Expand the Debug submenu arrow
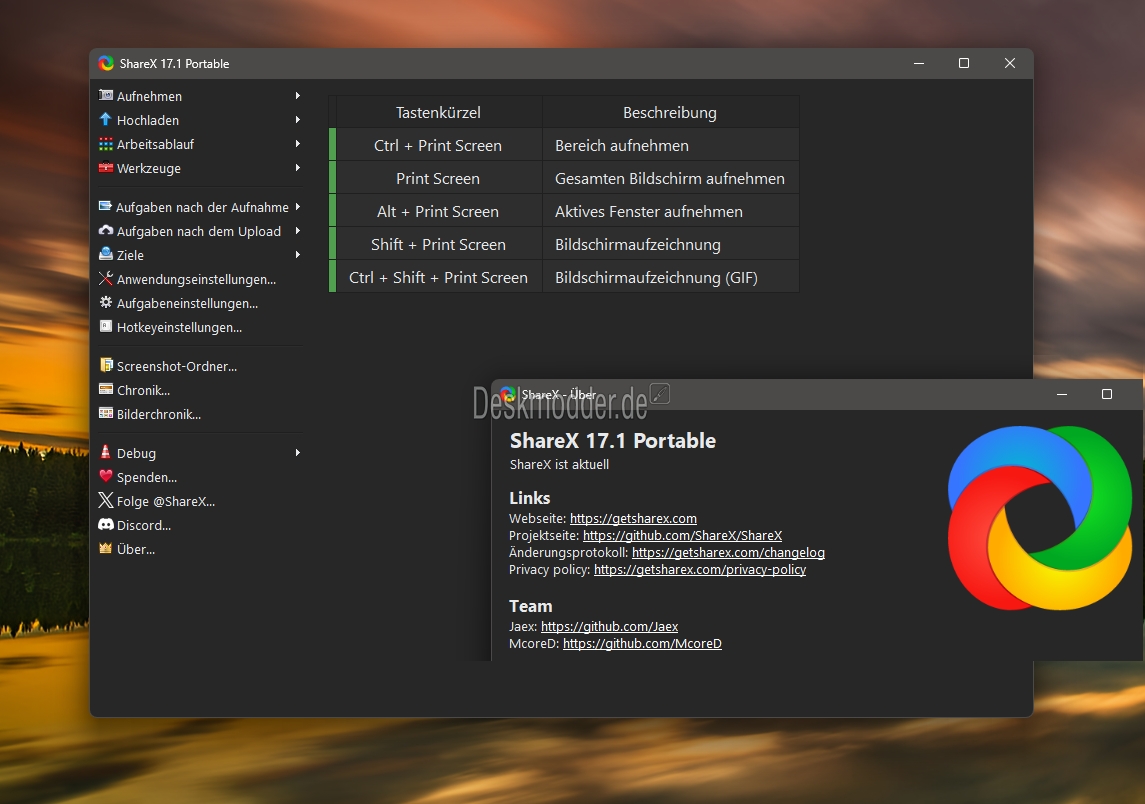This screenshot has width=1145, height=804. [x=297, y=453]
